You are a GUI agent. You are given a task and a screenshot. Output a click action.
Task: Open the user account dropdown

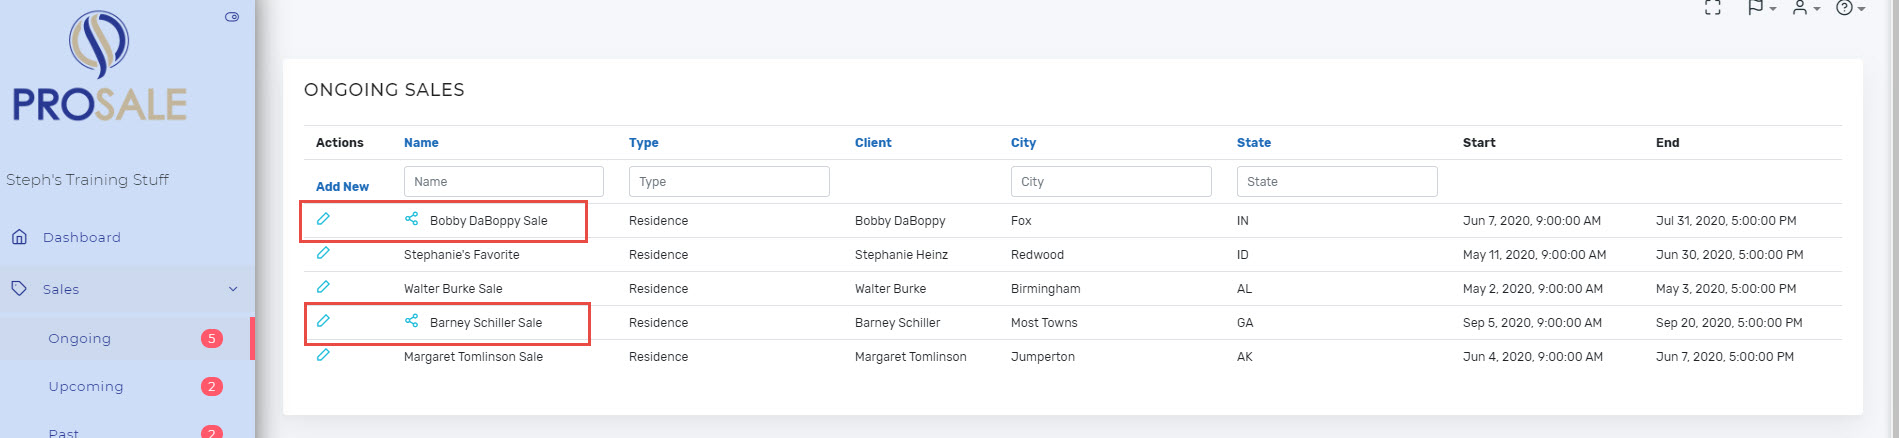click(x=1806, y=7)
